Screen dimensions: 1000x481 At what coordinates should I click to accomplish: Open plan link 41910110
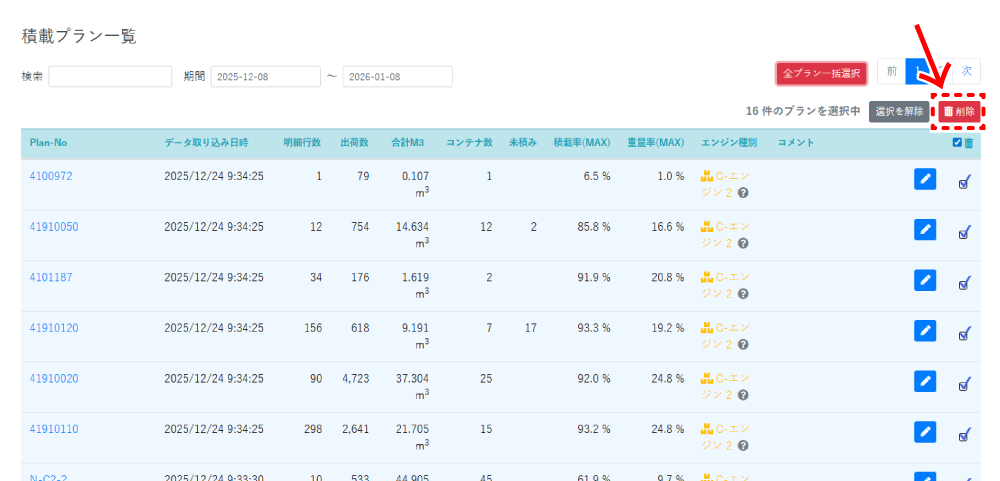pos(54,429)
